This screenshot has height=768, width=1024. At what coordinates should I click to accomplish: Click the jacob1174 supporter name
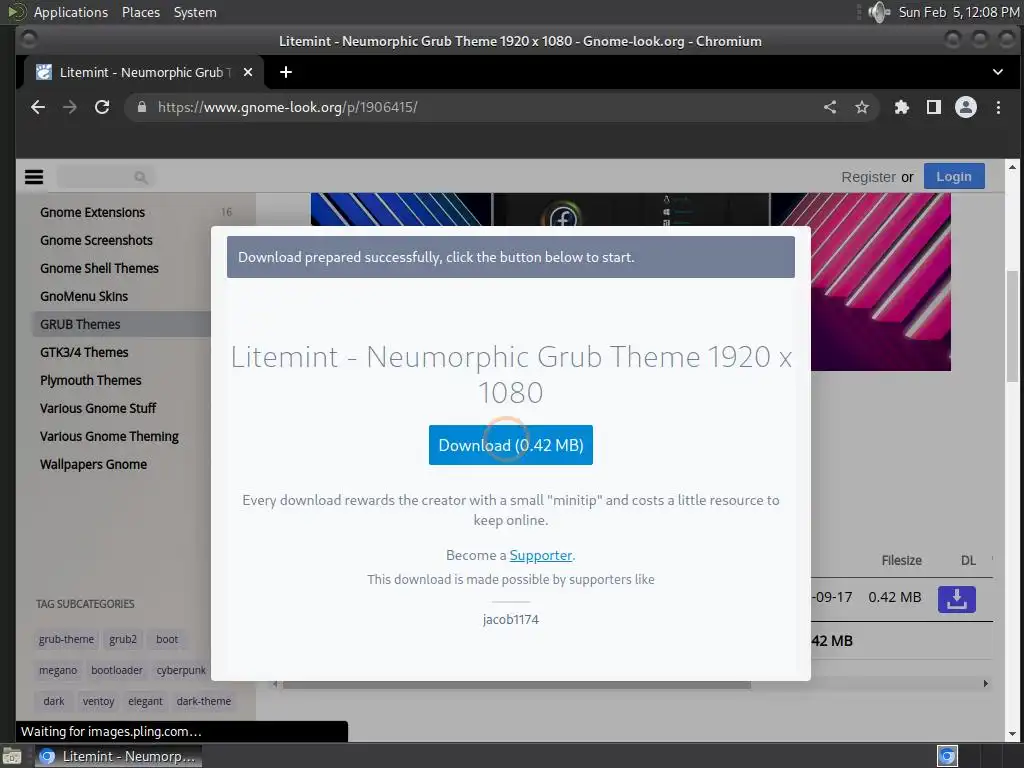(511, 619)
